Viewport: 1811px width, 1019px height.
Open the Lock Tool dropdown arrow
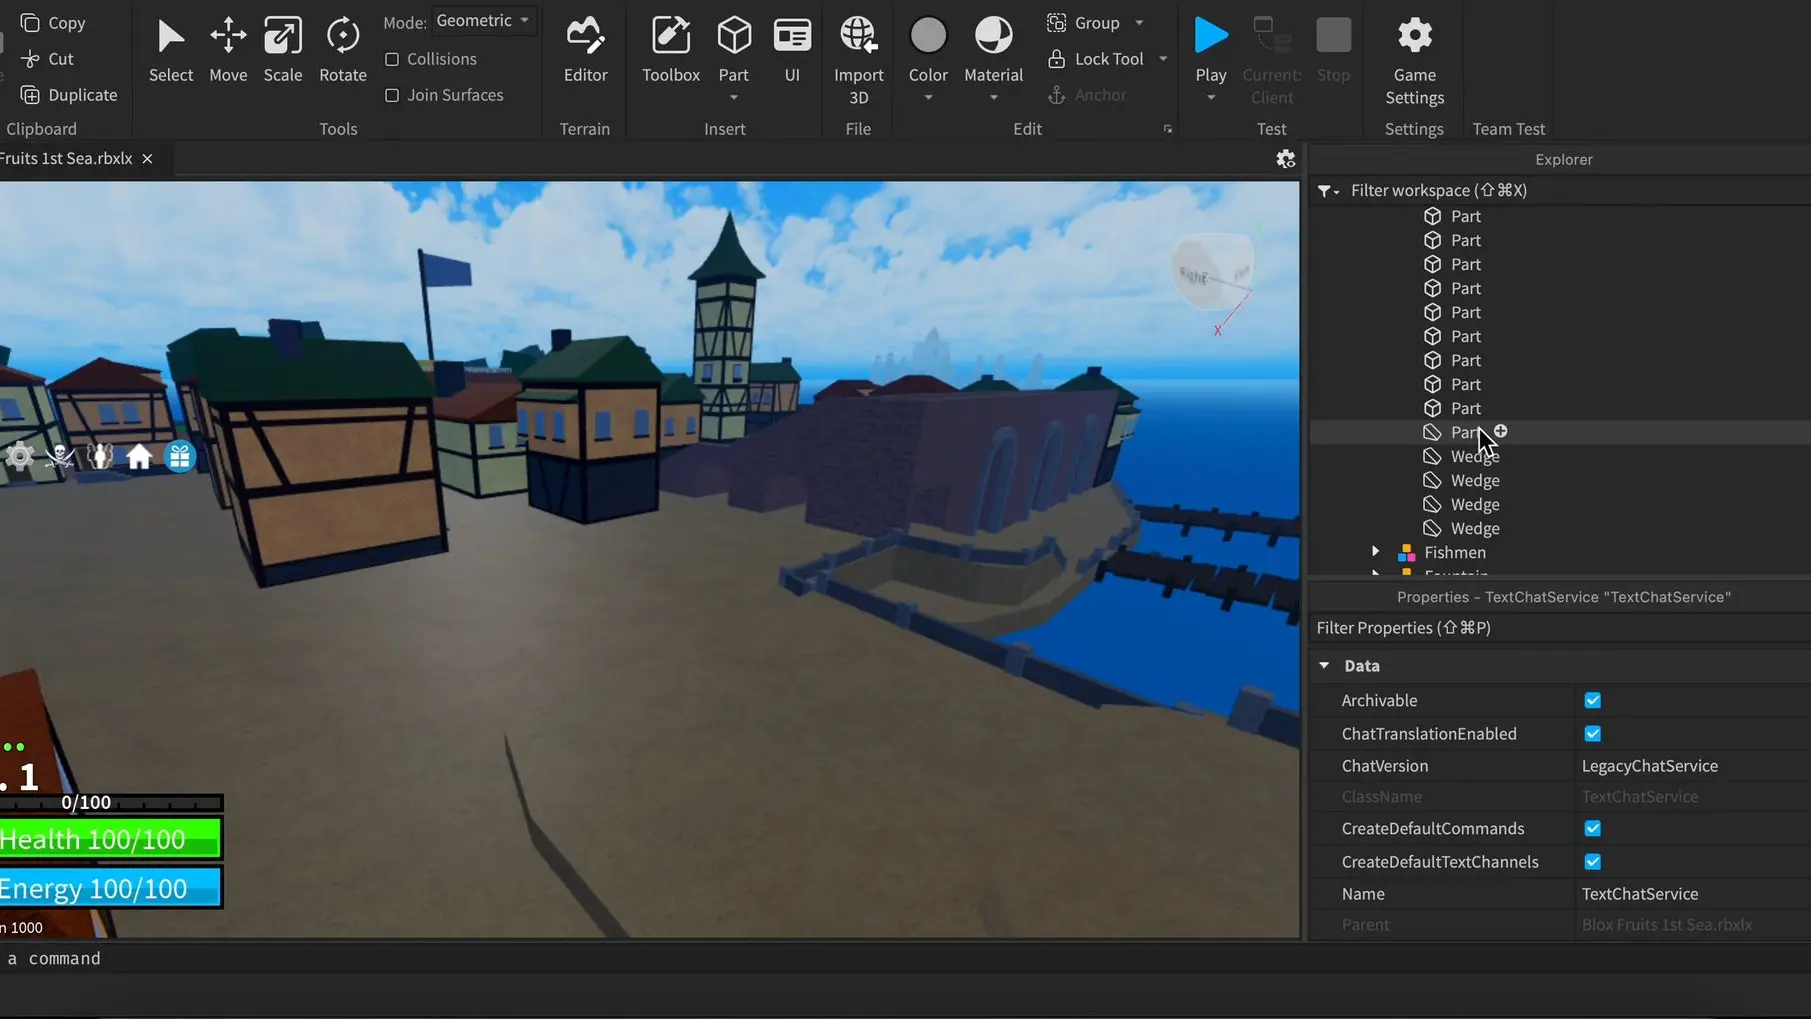coord(1163,59)
